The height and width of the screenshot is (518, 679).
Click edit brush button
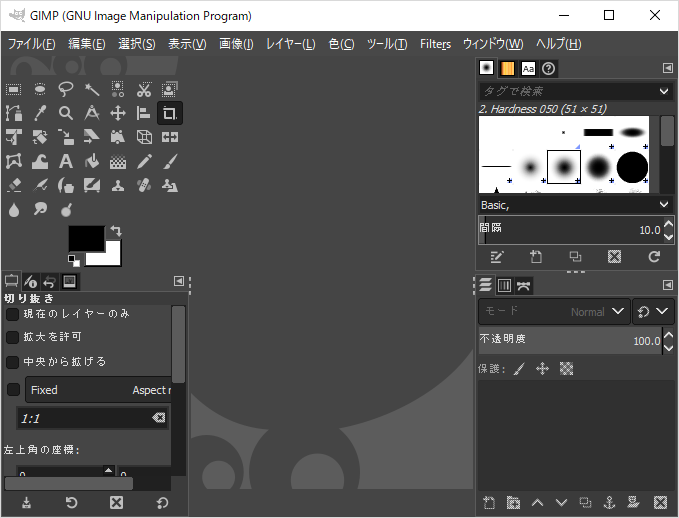(x=497, y=257)
